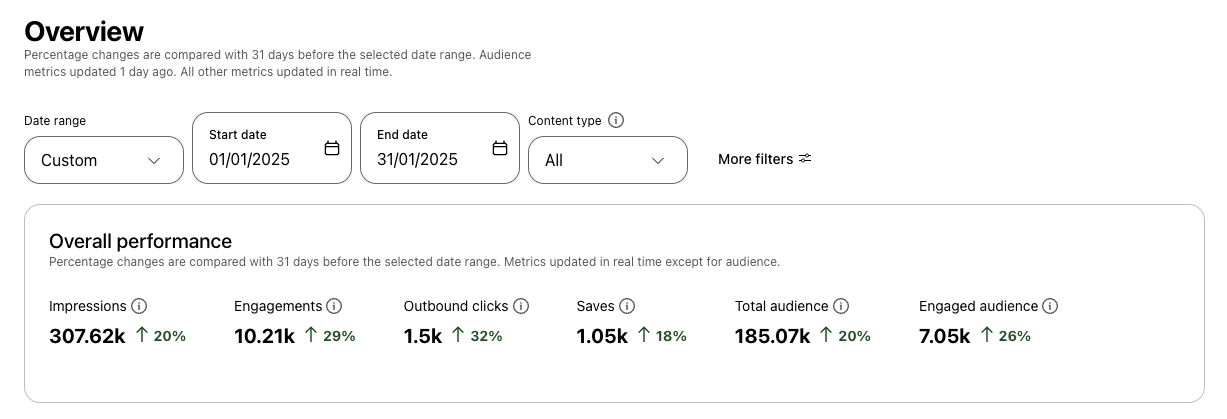Click the Total audience metric label

point(782,306)
